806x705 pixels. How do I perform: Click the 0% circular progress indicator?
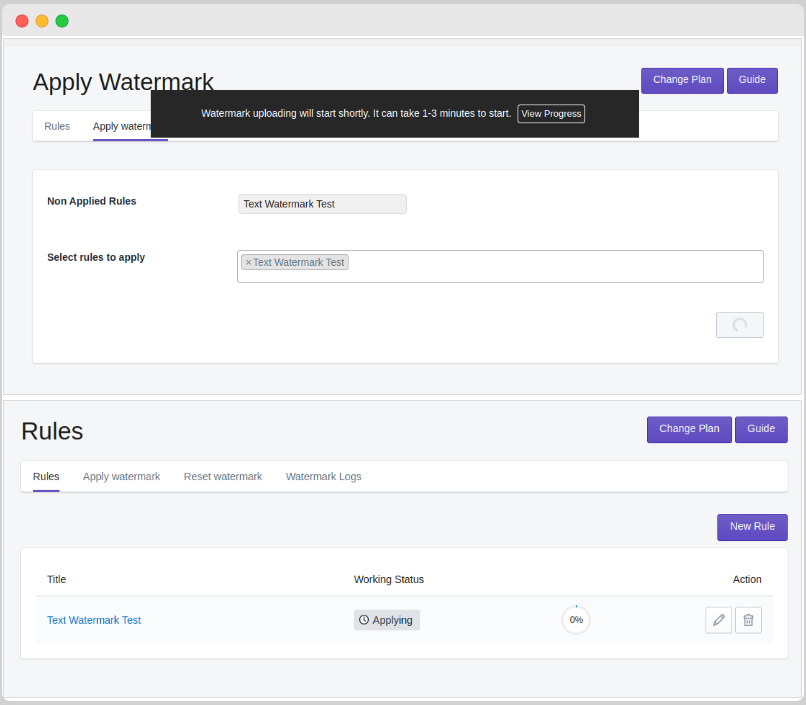point(576,620)
